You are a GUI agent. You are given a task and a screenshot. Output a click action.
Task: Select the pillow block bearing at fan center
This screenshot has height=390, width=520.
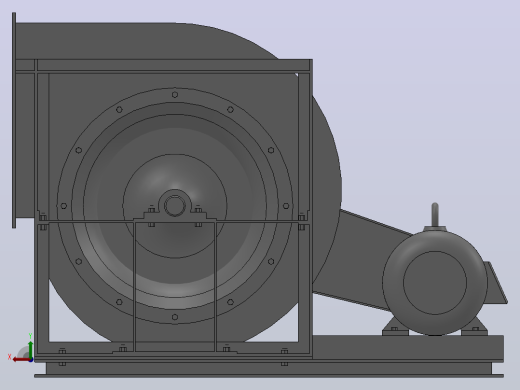(175, 206)
